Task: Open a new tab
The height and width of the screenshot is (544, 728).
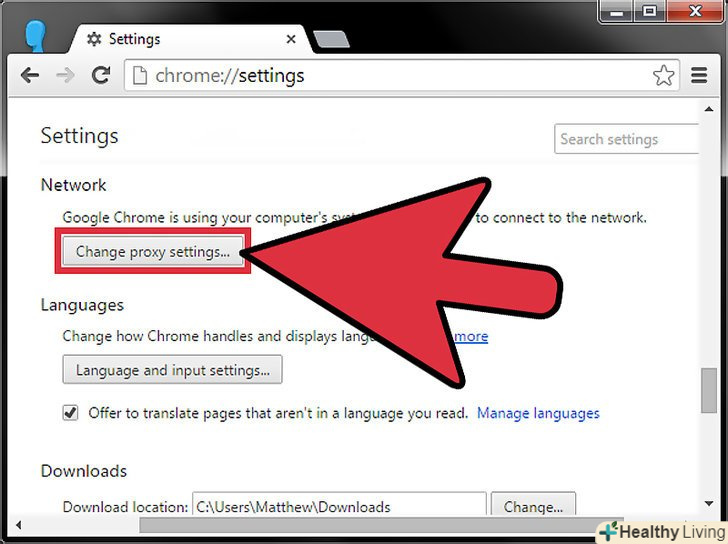Action: [x=332, y=39]
